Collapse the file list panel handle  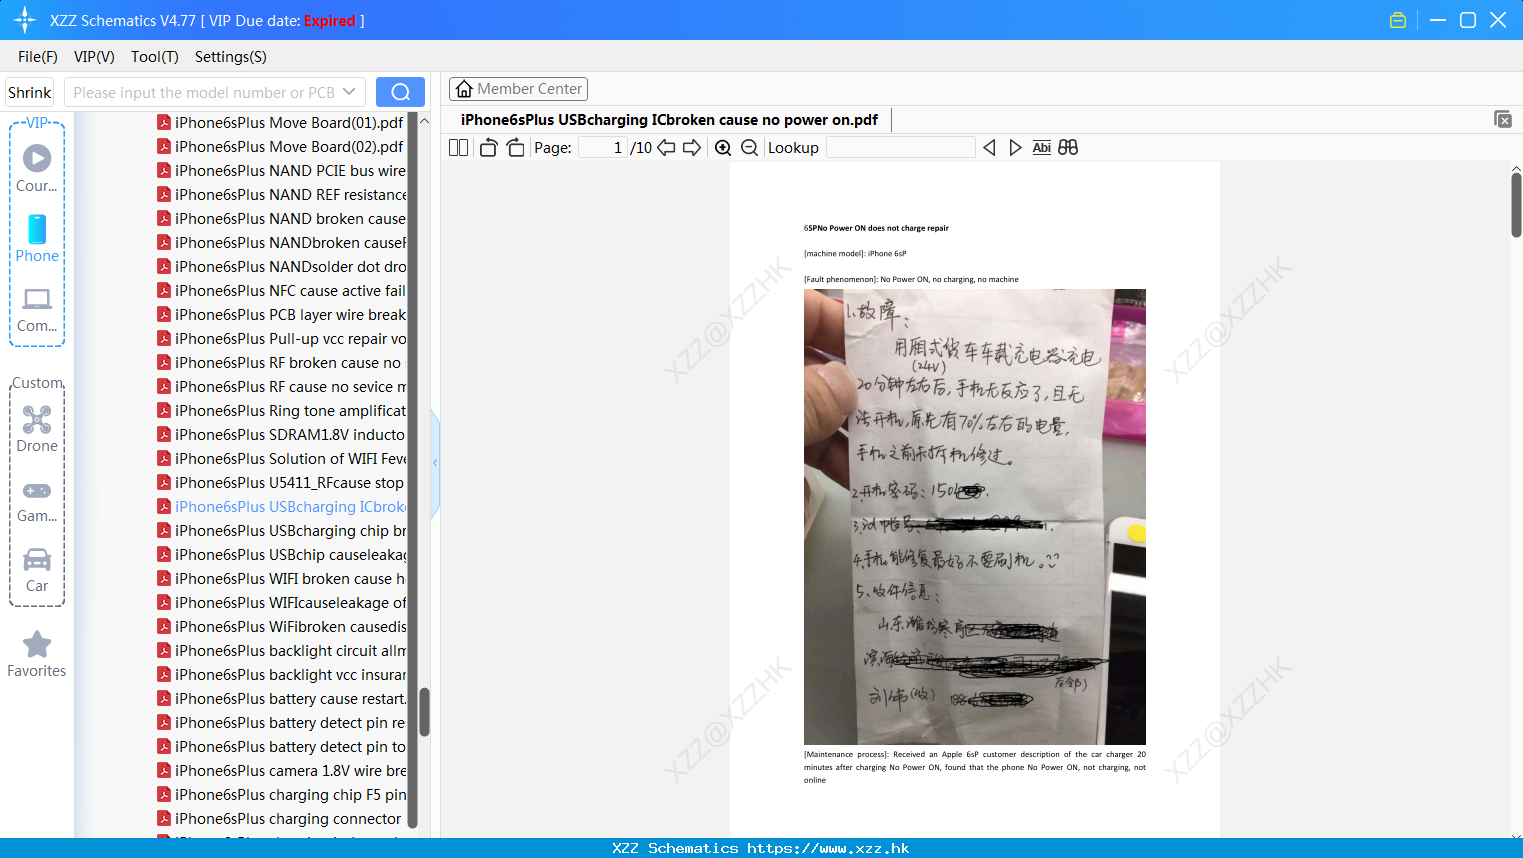(x=435, y=463)
